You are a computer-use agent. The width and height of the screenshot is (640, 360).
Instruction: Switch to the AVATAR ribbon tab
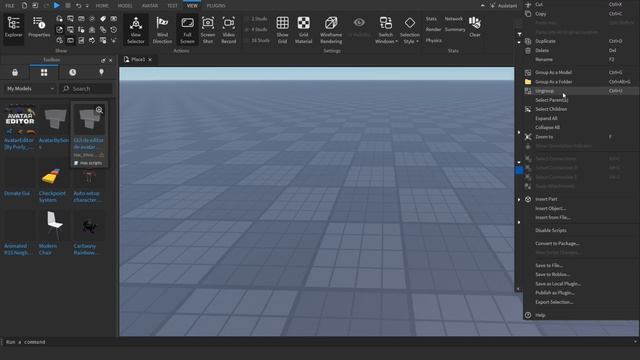[x=150, y=6]
